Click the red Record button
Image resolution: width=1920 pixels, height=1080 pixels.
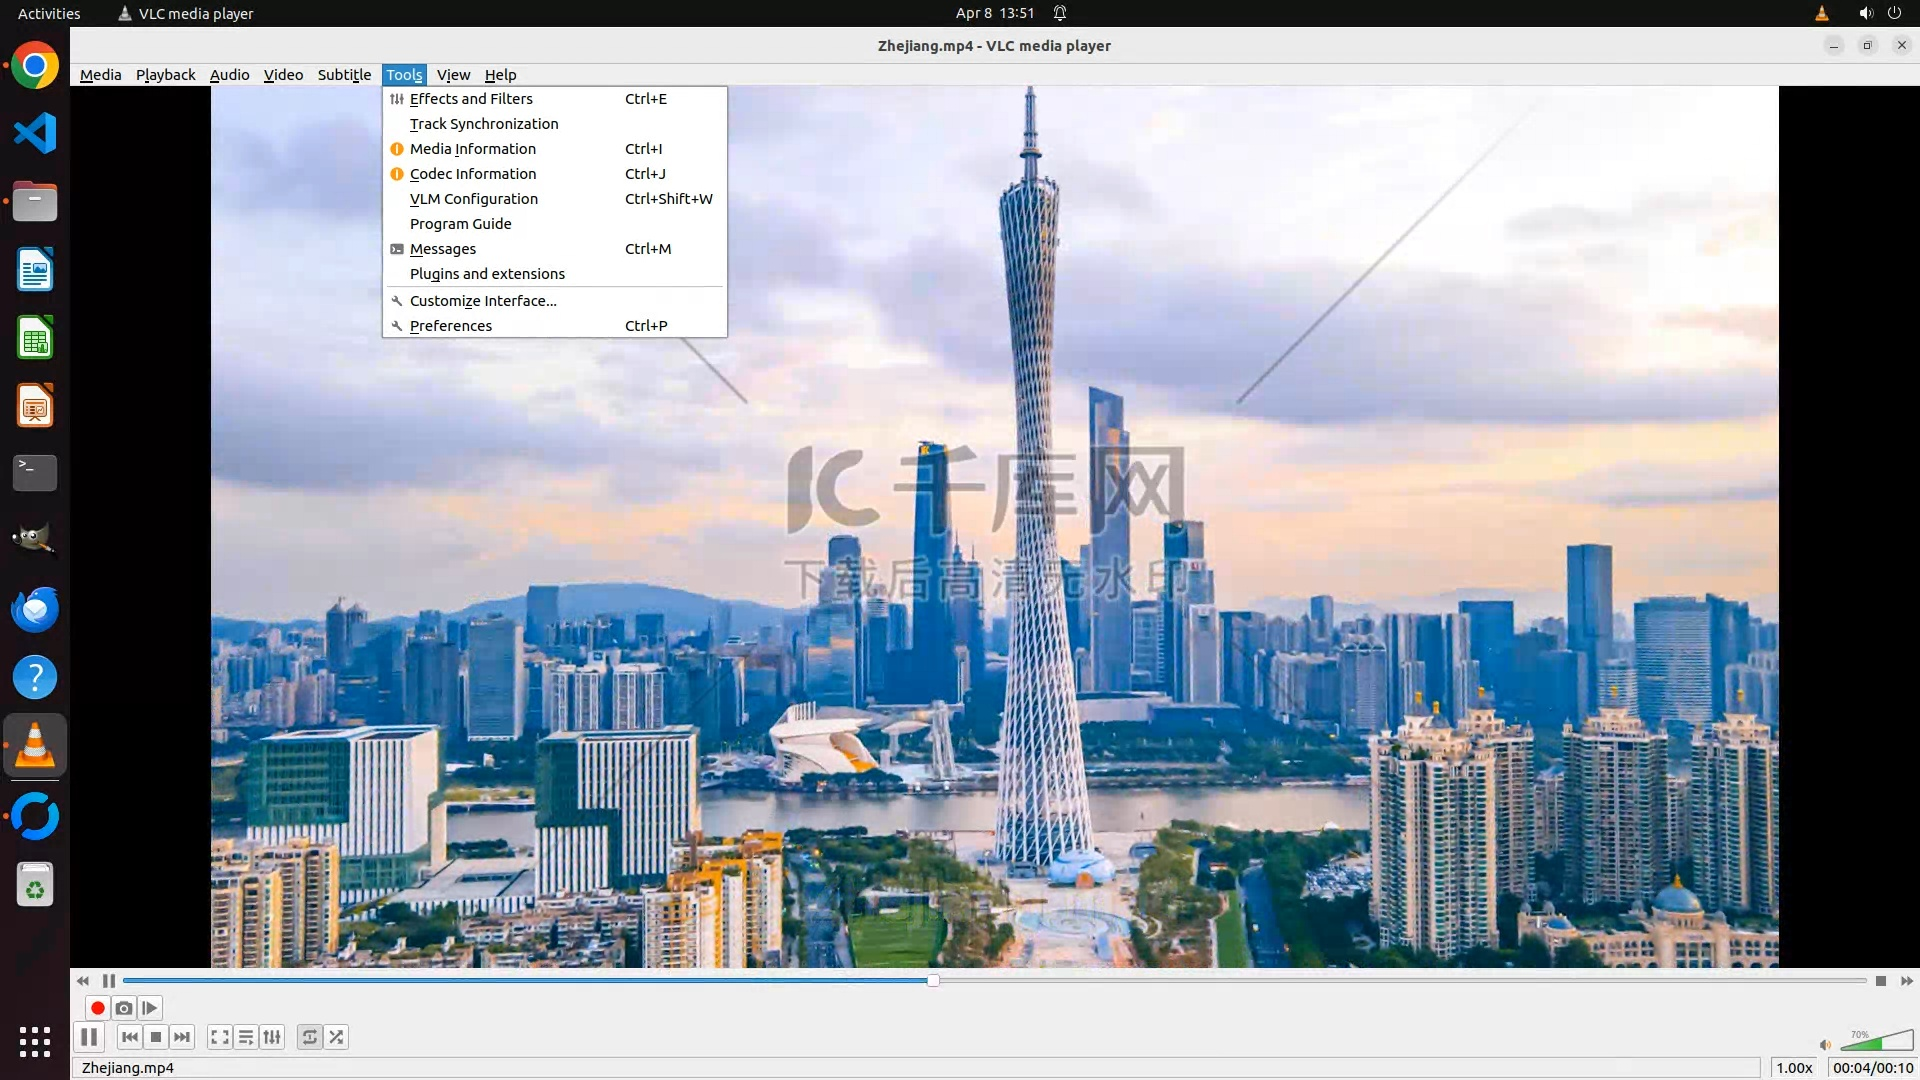pos(98,1008)
